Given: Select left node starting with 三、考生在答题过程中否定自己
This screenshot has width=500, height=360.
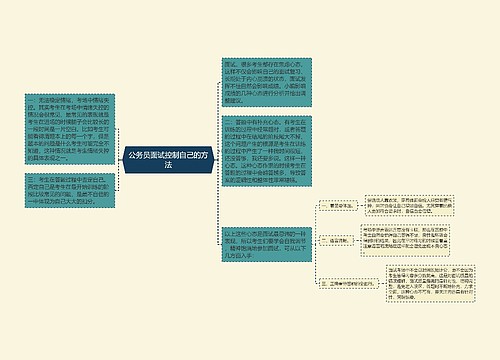Looking at the screenshot, I should coord(70,190).
